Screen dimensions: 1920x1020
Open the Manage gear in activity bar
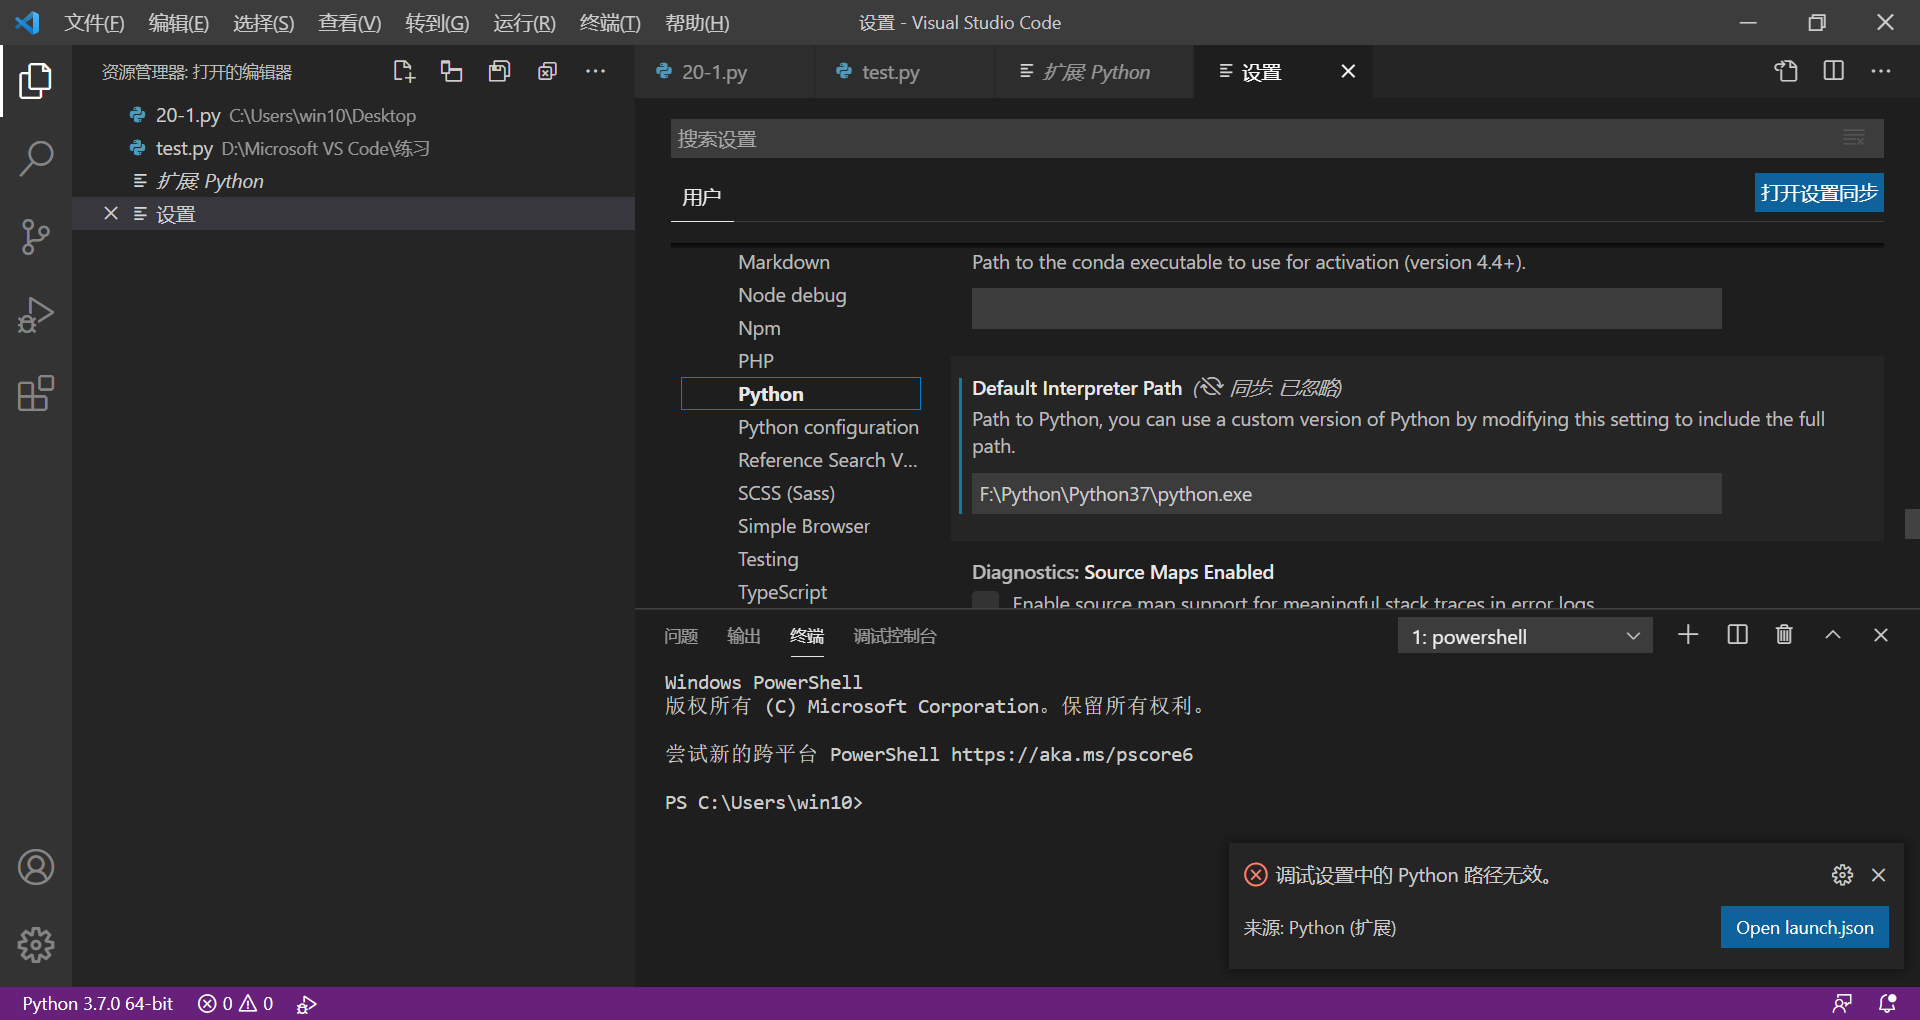(36, 945)
